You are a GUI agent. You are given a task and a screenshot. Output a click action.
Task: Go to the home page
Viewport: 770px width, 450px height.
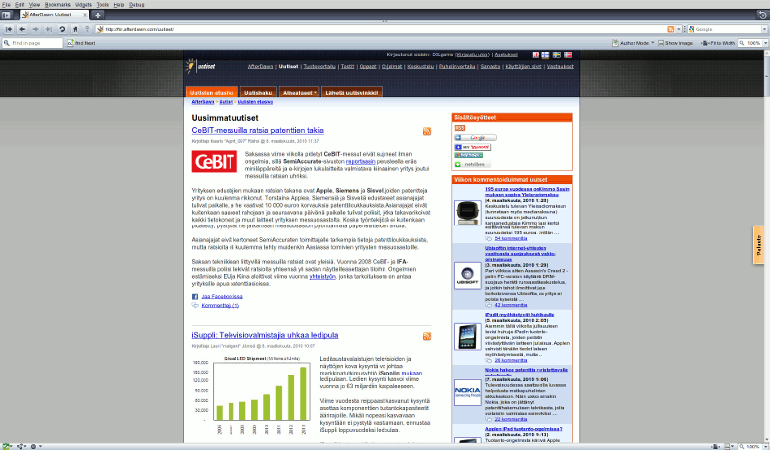coord(75,29)
